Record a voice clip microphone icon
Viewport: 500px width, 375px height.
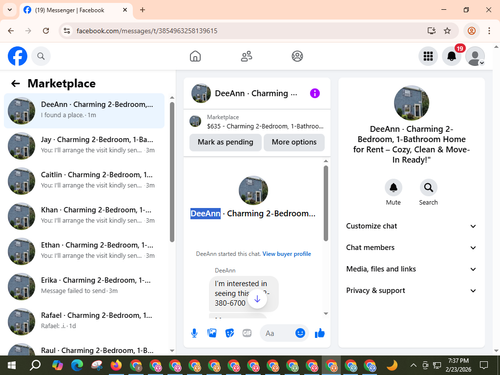pyautogui.click(x=194, y=333)
